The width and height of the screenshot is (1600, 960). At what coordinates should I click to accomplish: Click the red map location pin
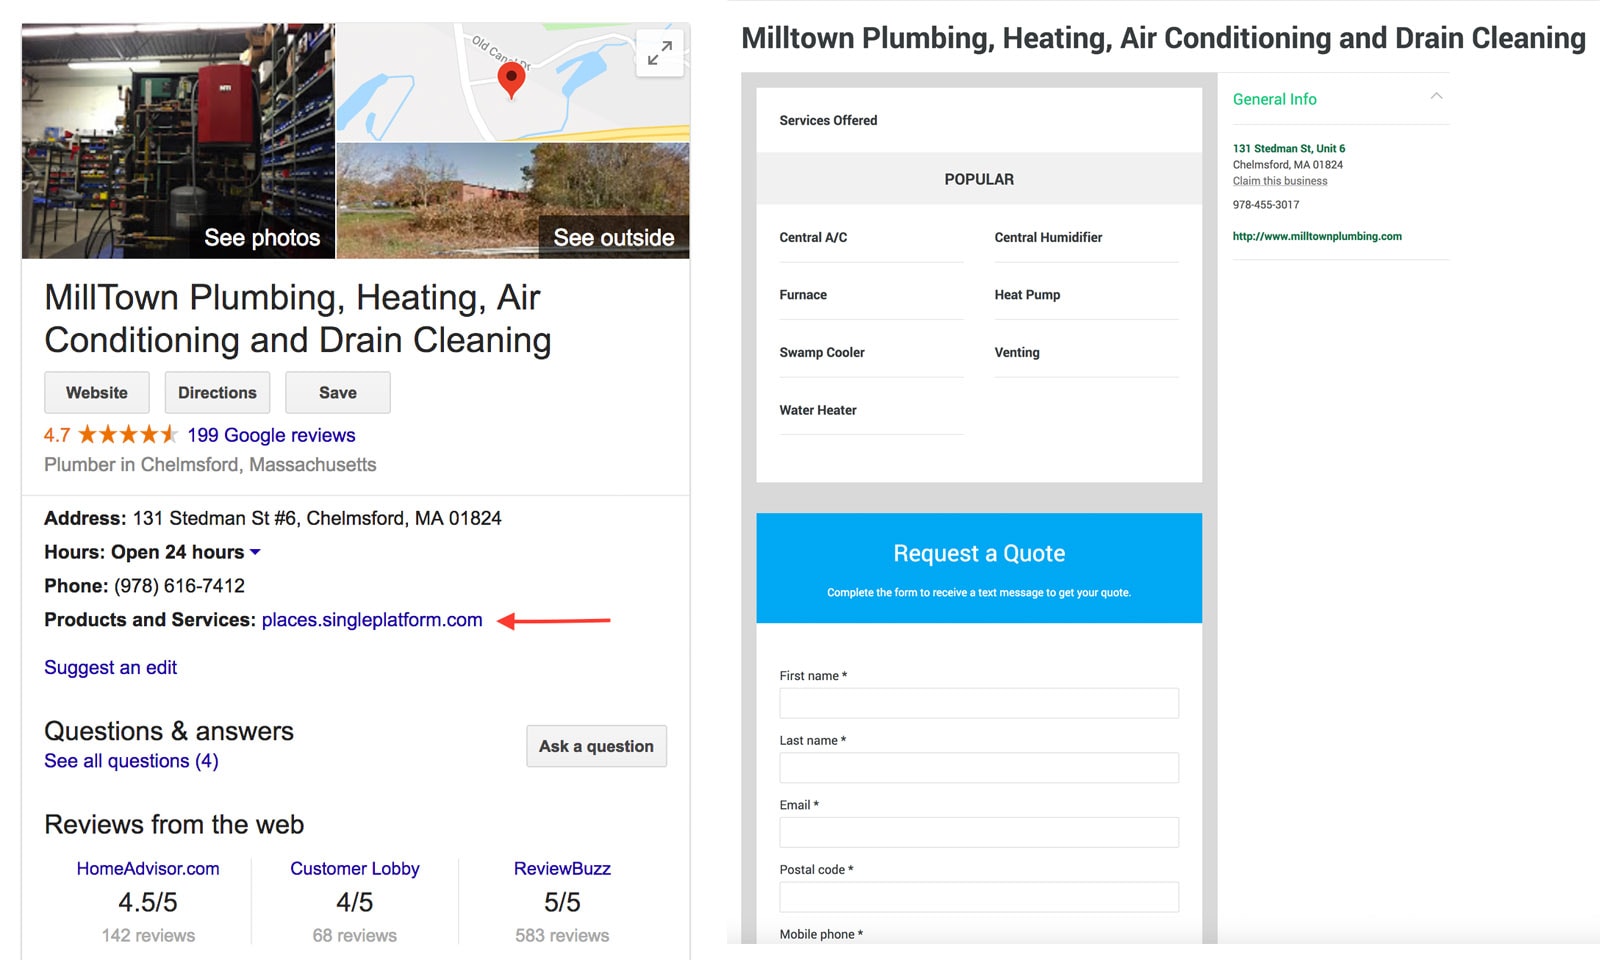tap(511, 79)
